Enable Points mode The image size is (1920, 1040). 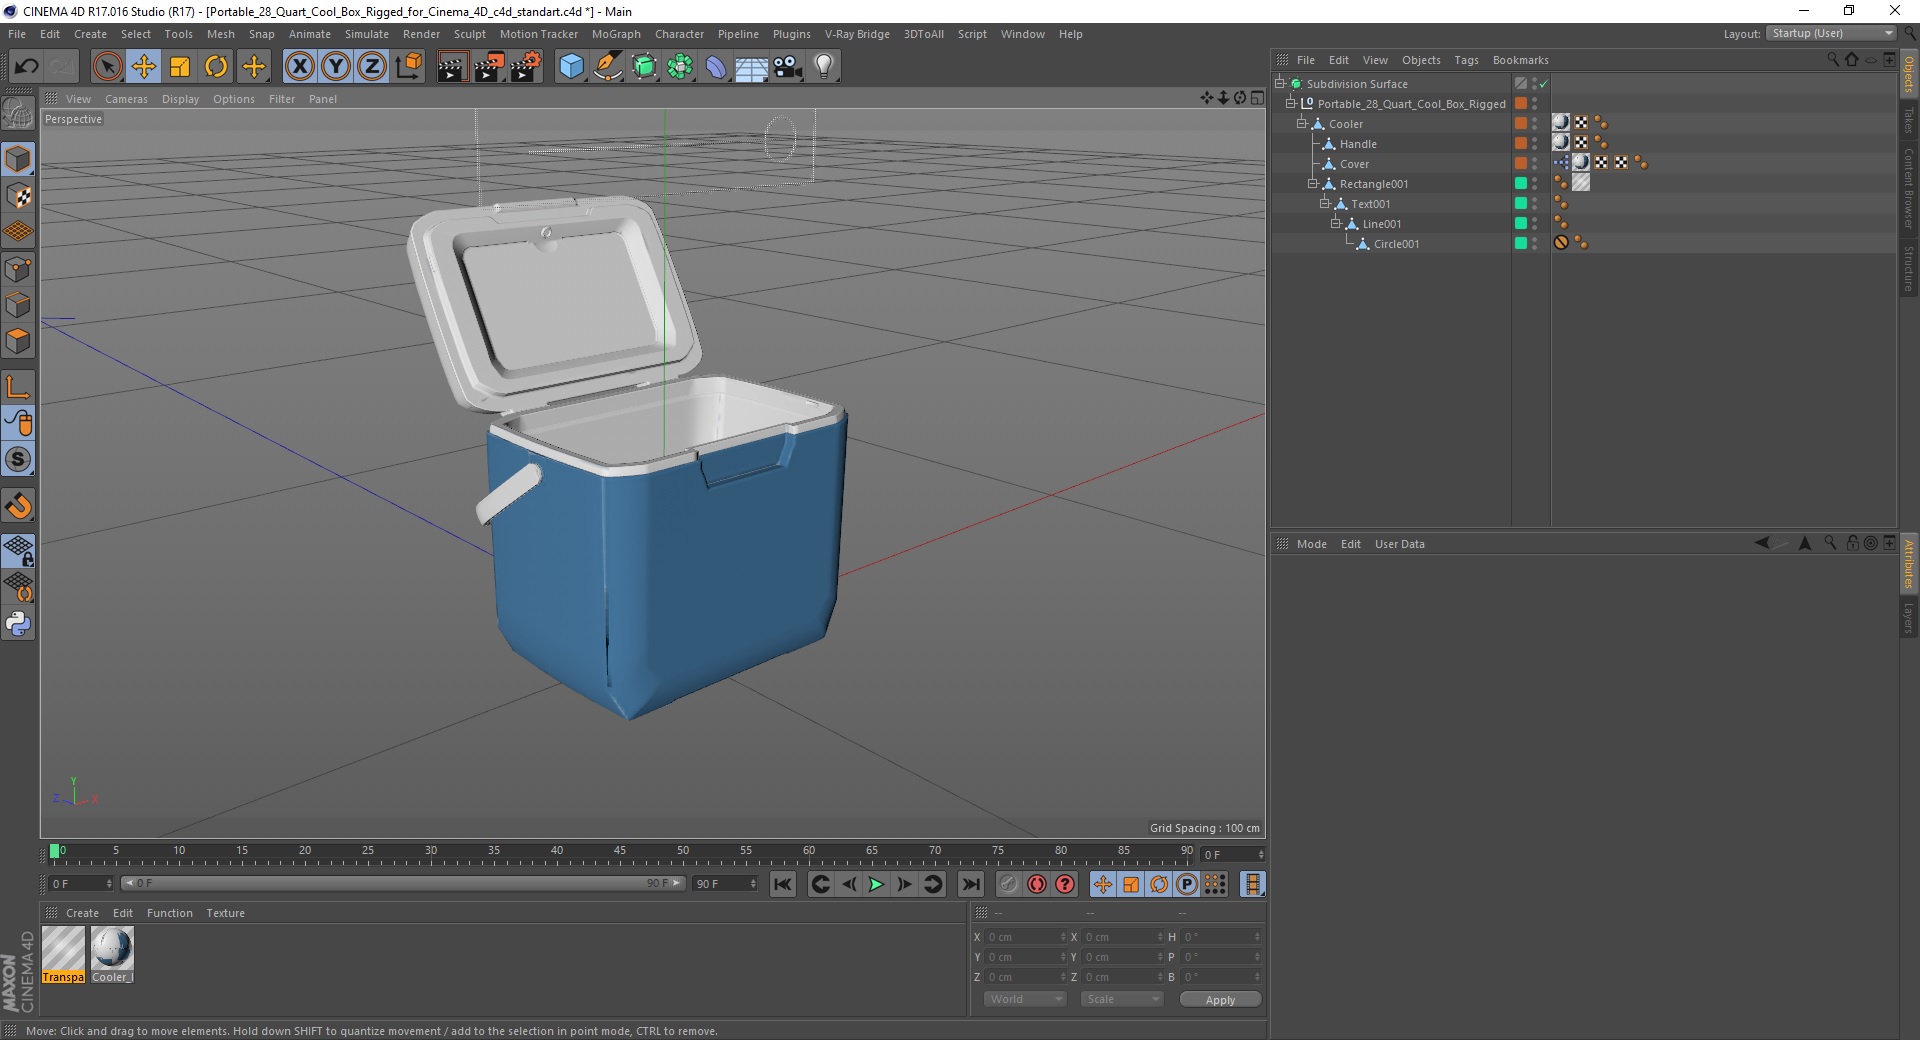(x=18, y=269)
